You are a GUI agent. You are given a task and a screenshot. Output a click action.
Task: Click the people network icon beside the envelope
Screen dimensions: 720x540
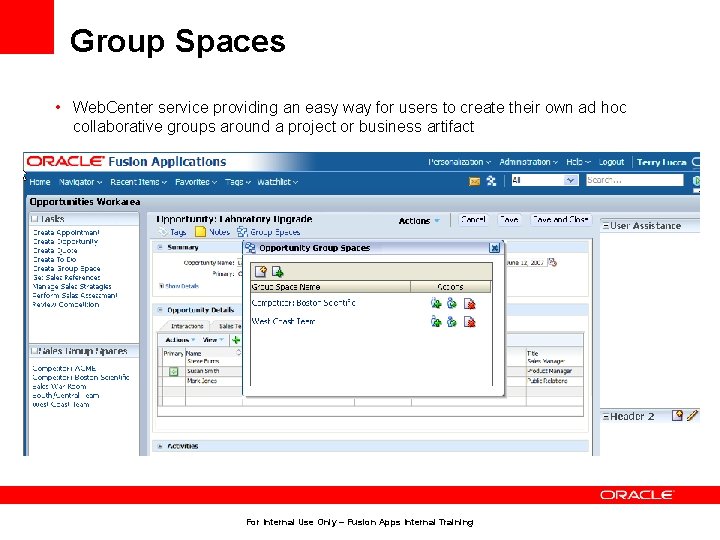[491, 181]
